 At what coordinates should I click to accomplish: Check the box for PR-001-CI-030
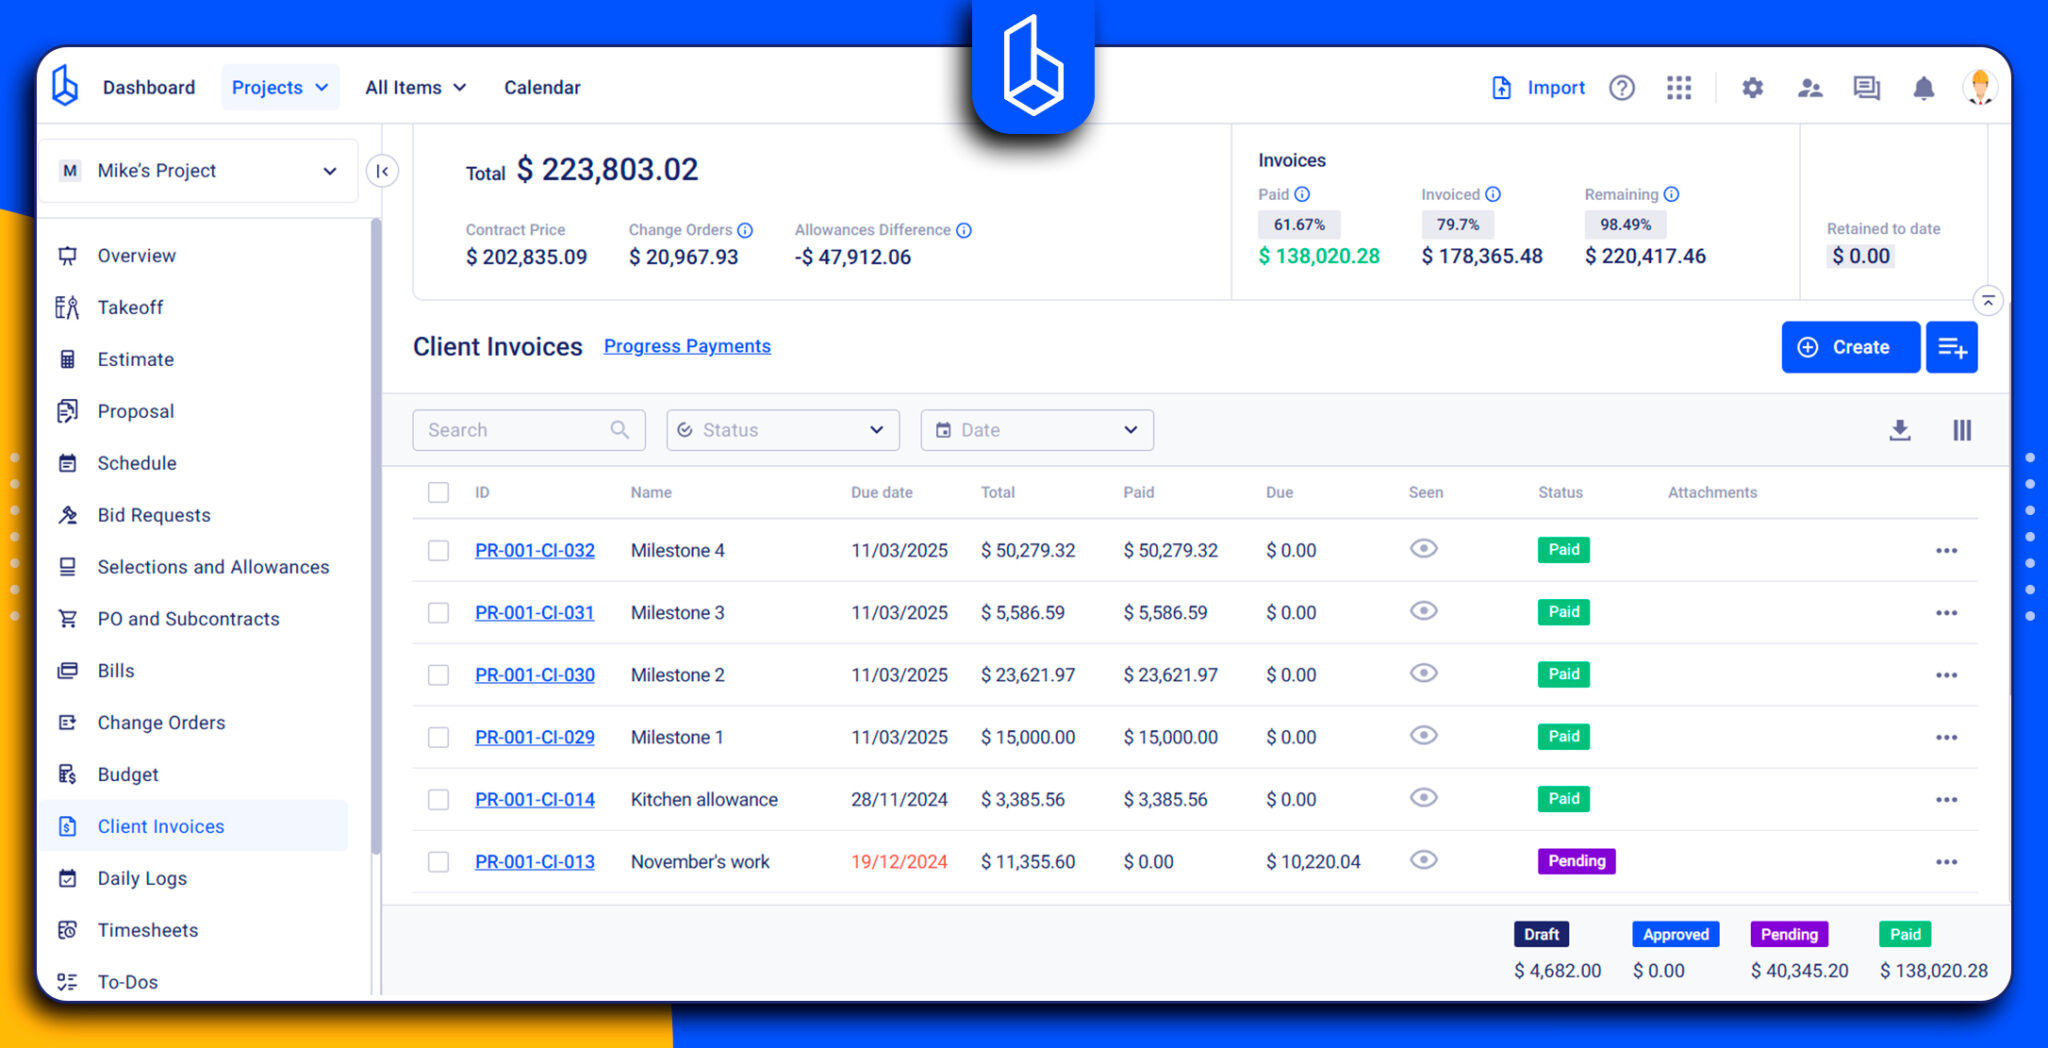tap(438, 675)
